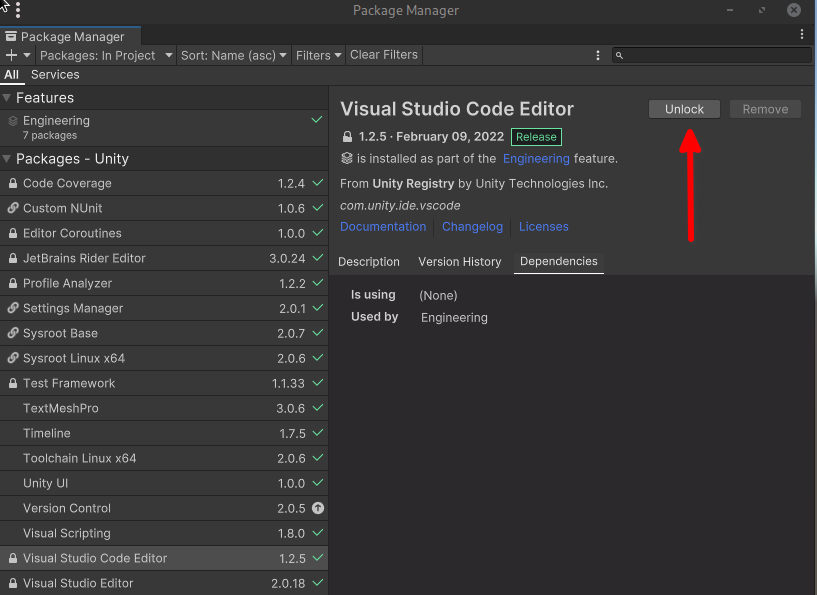Click the Unlock button
The image size is (817, 595).
coord(684,108)
